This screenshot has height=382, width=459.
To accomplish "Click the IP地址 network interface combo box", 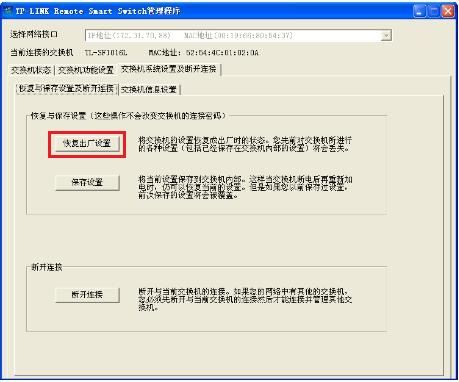I will pos(238,35).
